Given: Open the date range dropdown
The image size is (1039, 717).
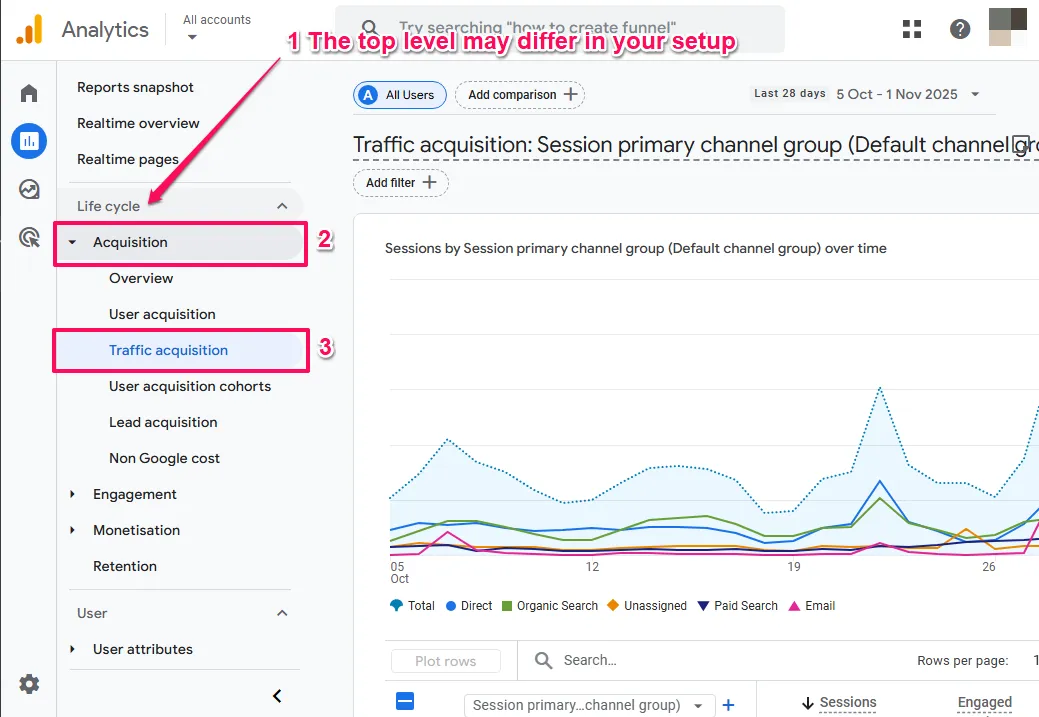Looking at the screenshot, I should coord(975,95).
